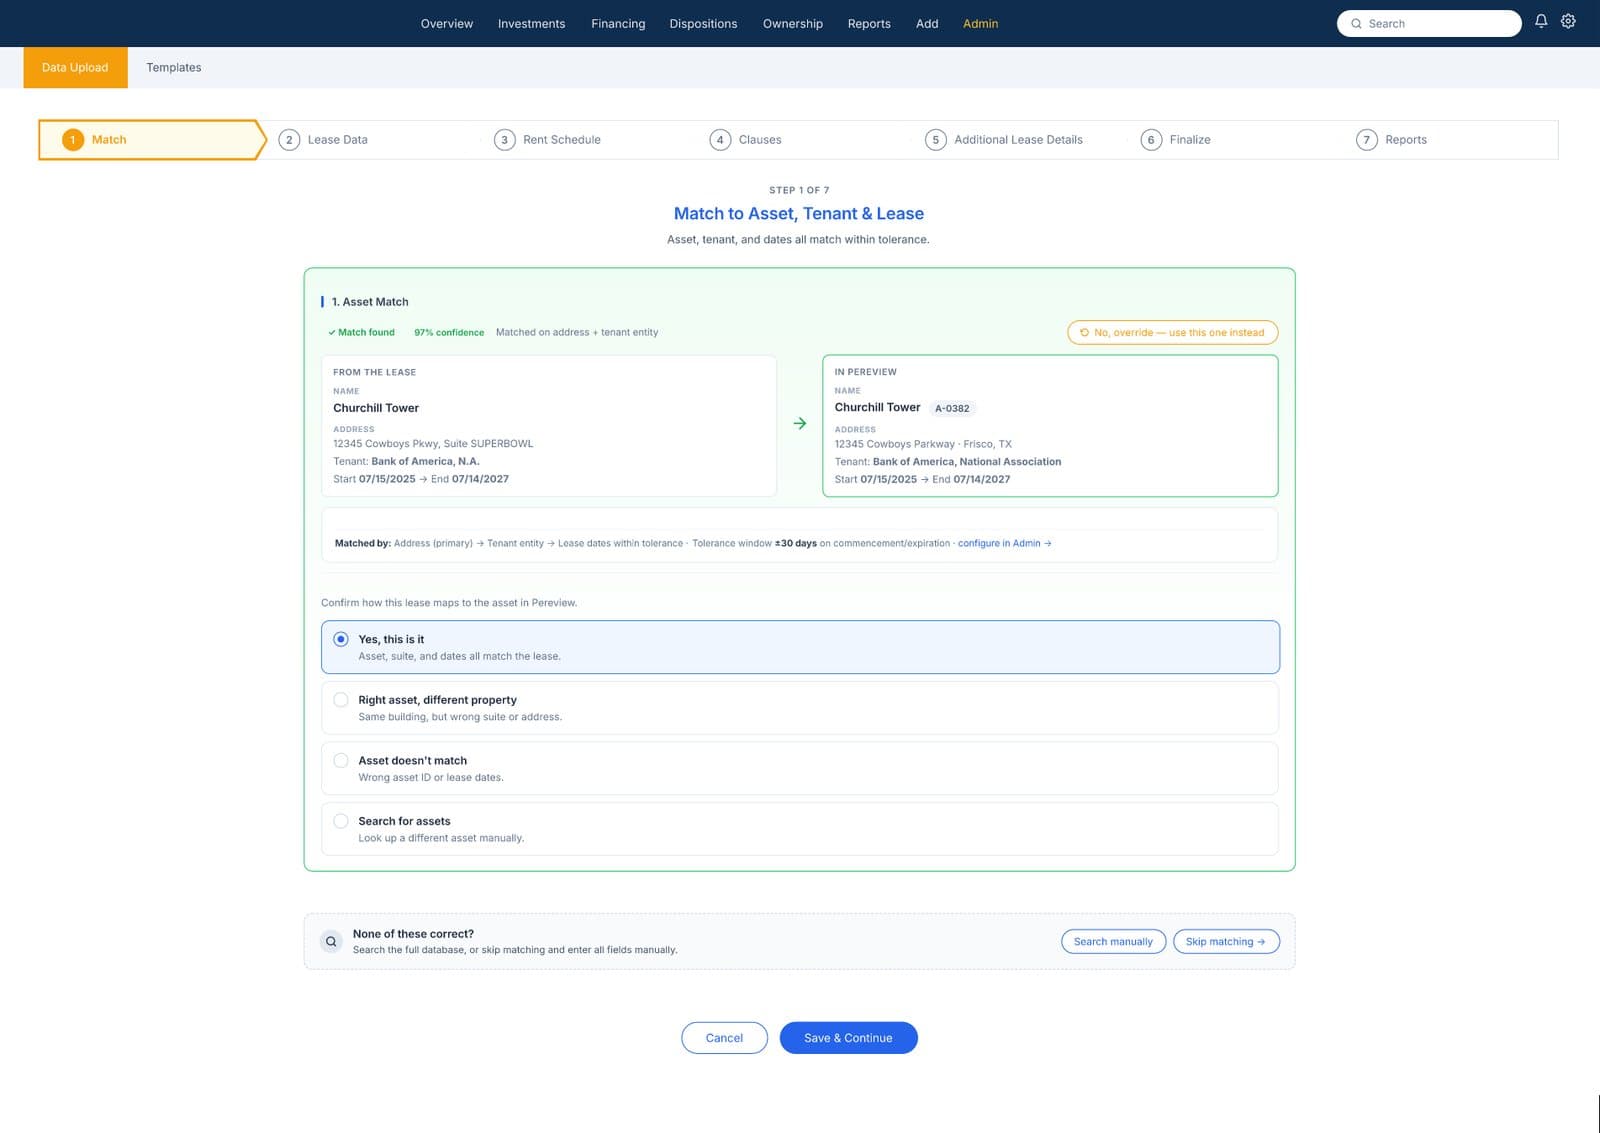Click the step 5 circle for Additional Lease Details
The image size is (1600, 1133).
(x=936, y=140)
